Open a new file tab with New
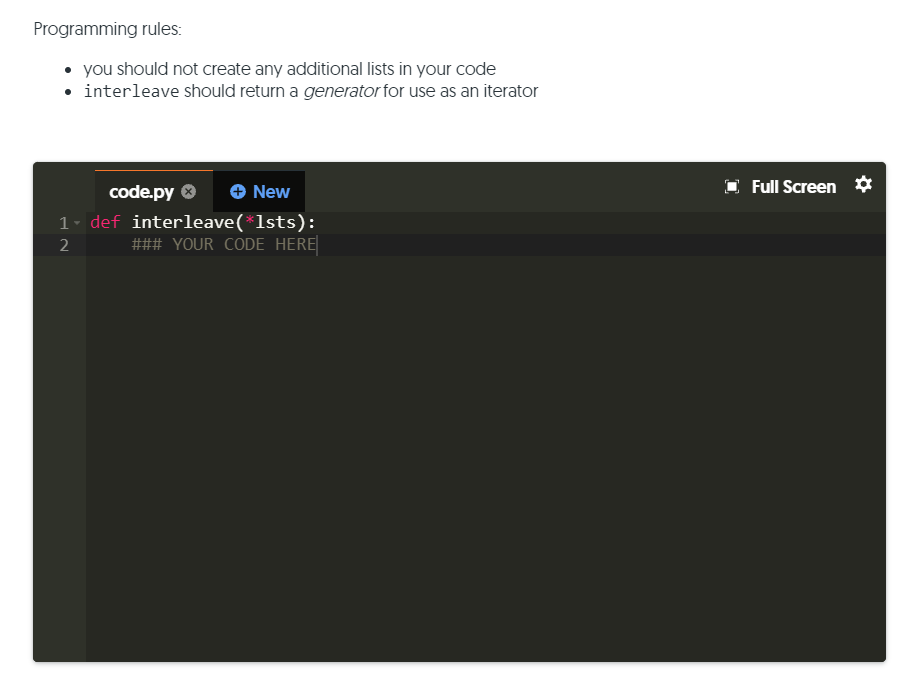 [259, 191]
